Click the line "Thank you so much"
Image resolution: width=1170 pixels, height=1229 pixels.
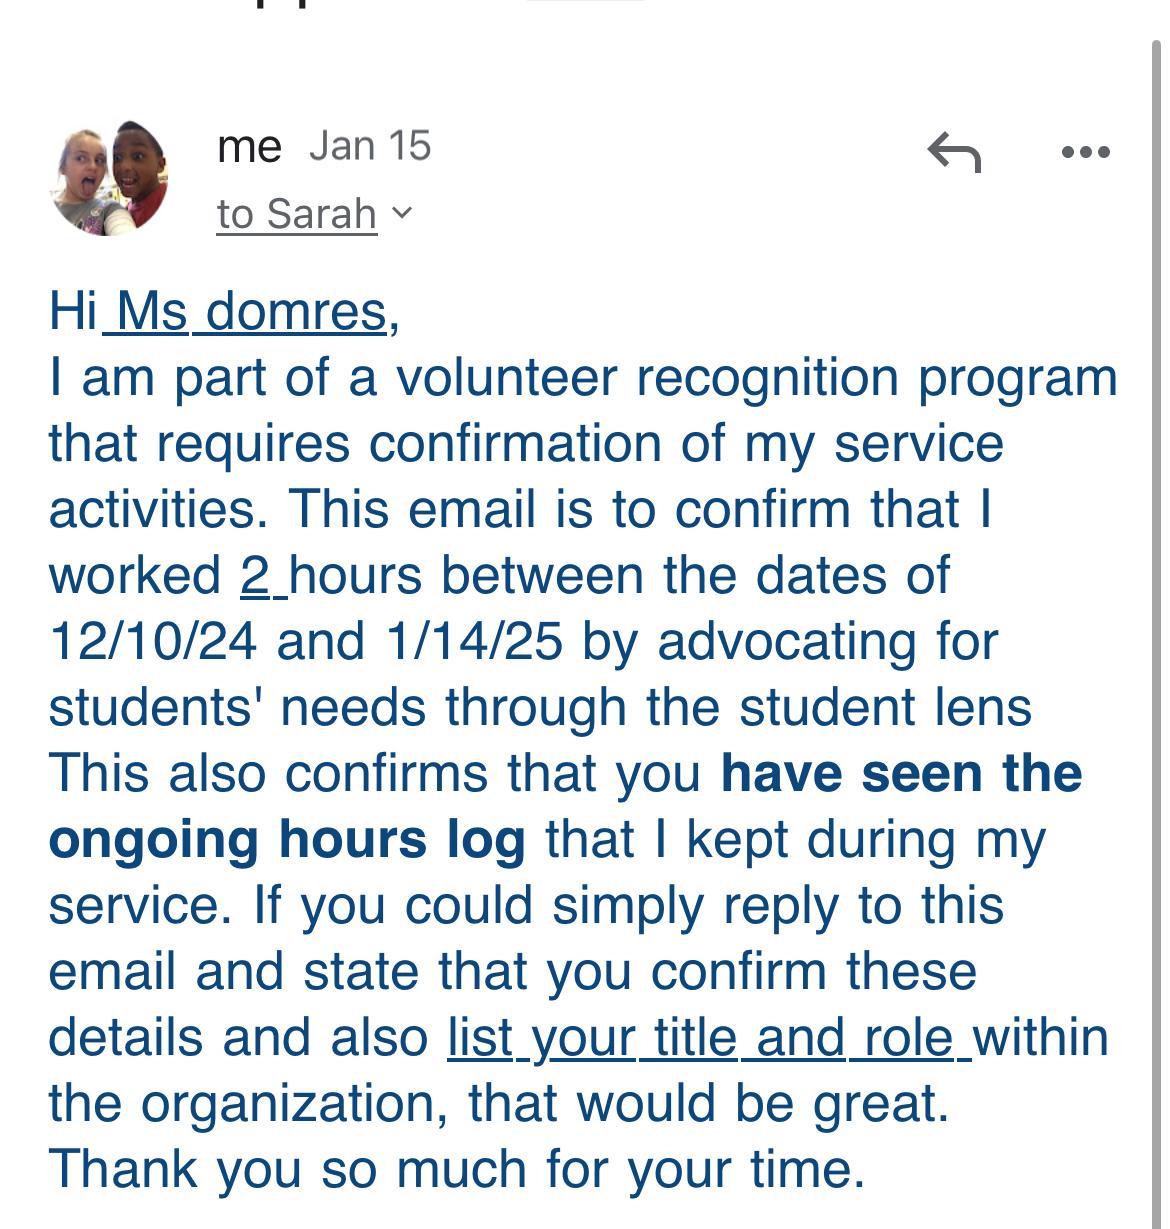coord(456,1169)
